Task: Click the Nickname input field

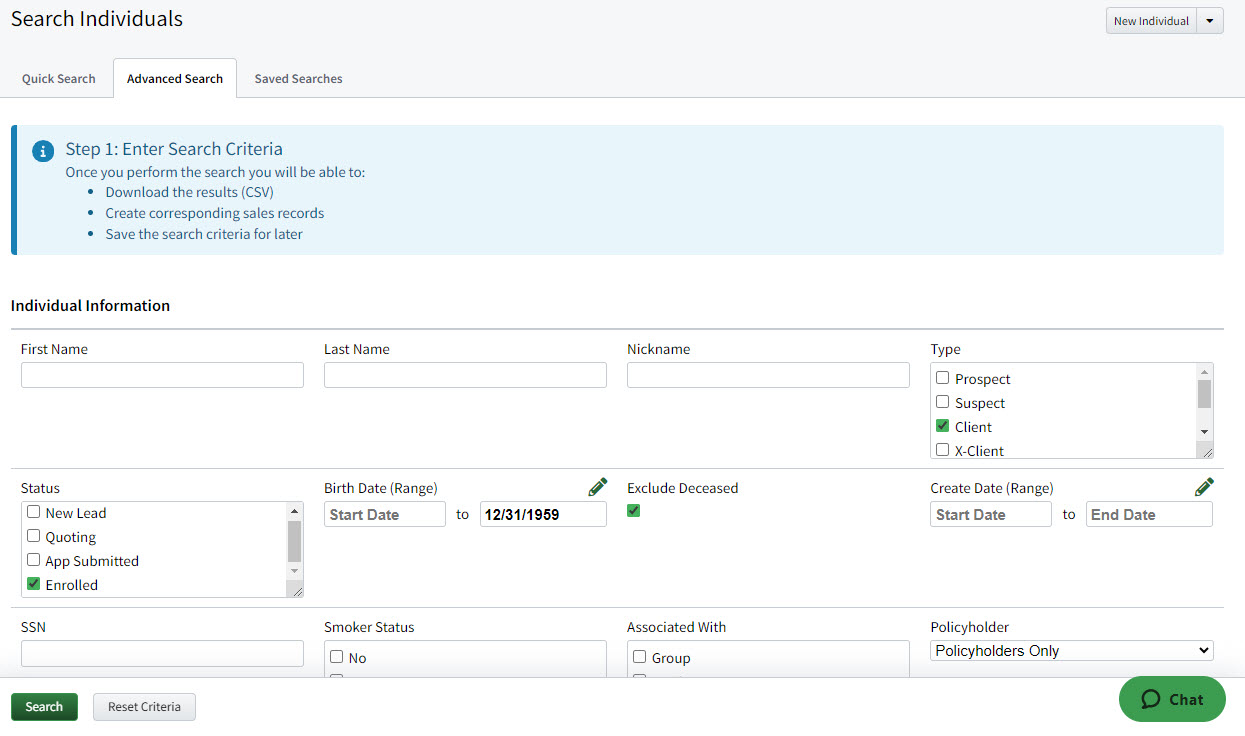Action: (768, 375)
